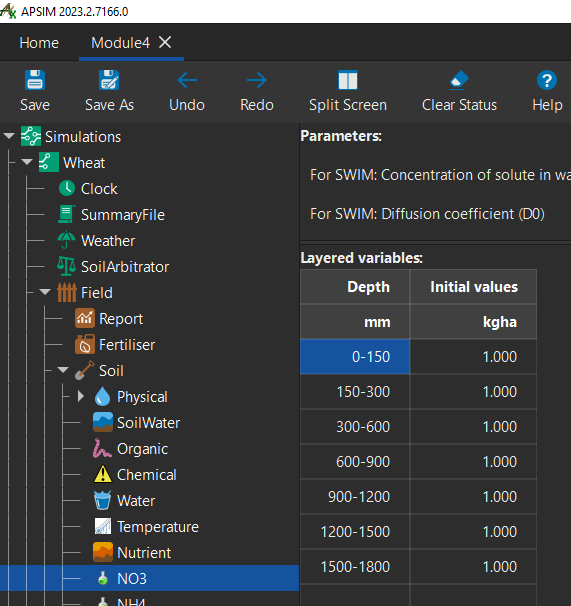The width and height of the screenshot is (571, 606).
Task: Select the 150-300 depth cell
Action: coord(355,392)
